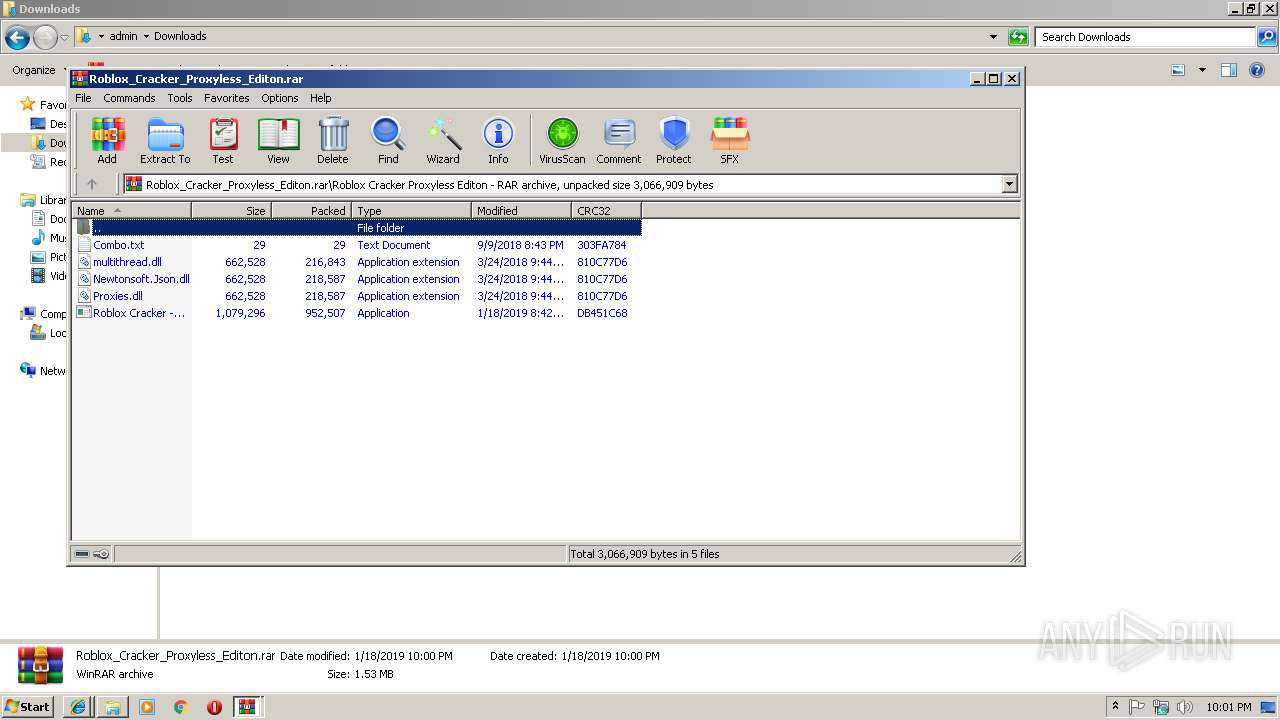Viewport: 1280px width, 720px height.
Task: Click the taskbar clock showing 10:01 PM
Action: coord(1228,707)
